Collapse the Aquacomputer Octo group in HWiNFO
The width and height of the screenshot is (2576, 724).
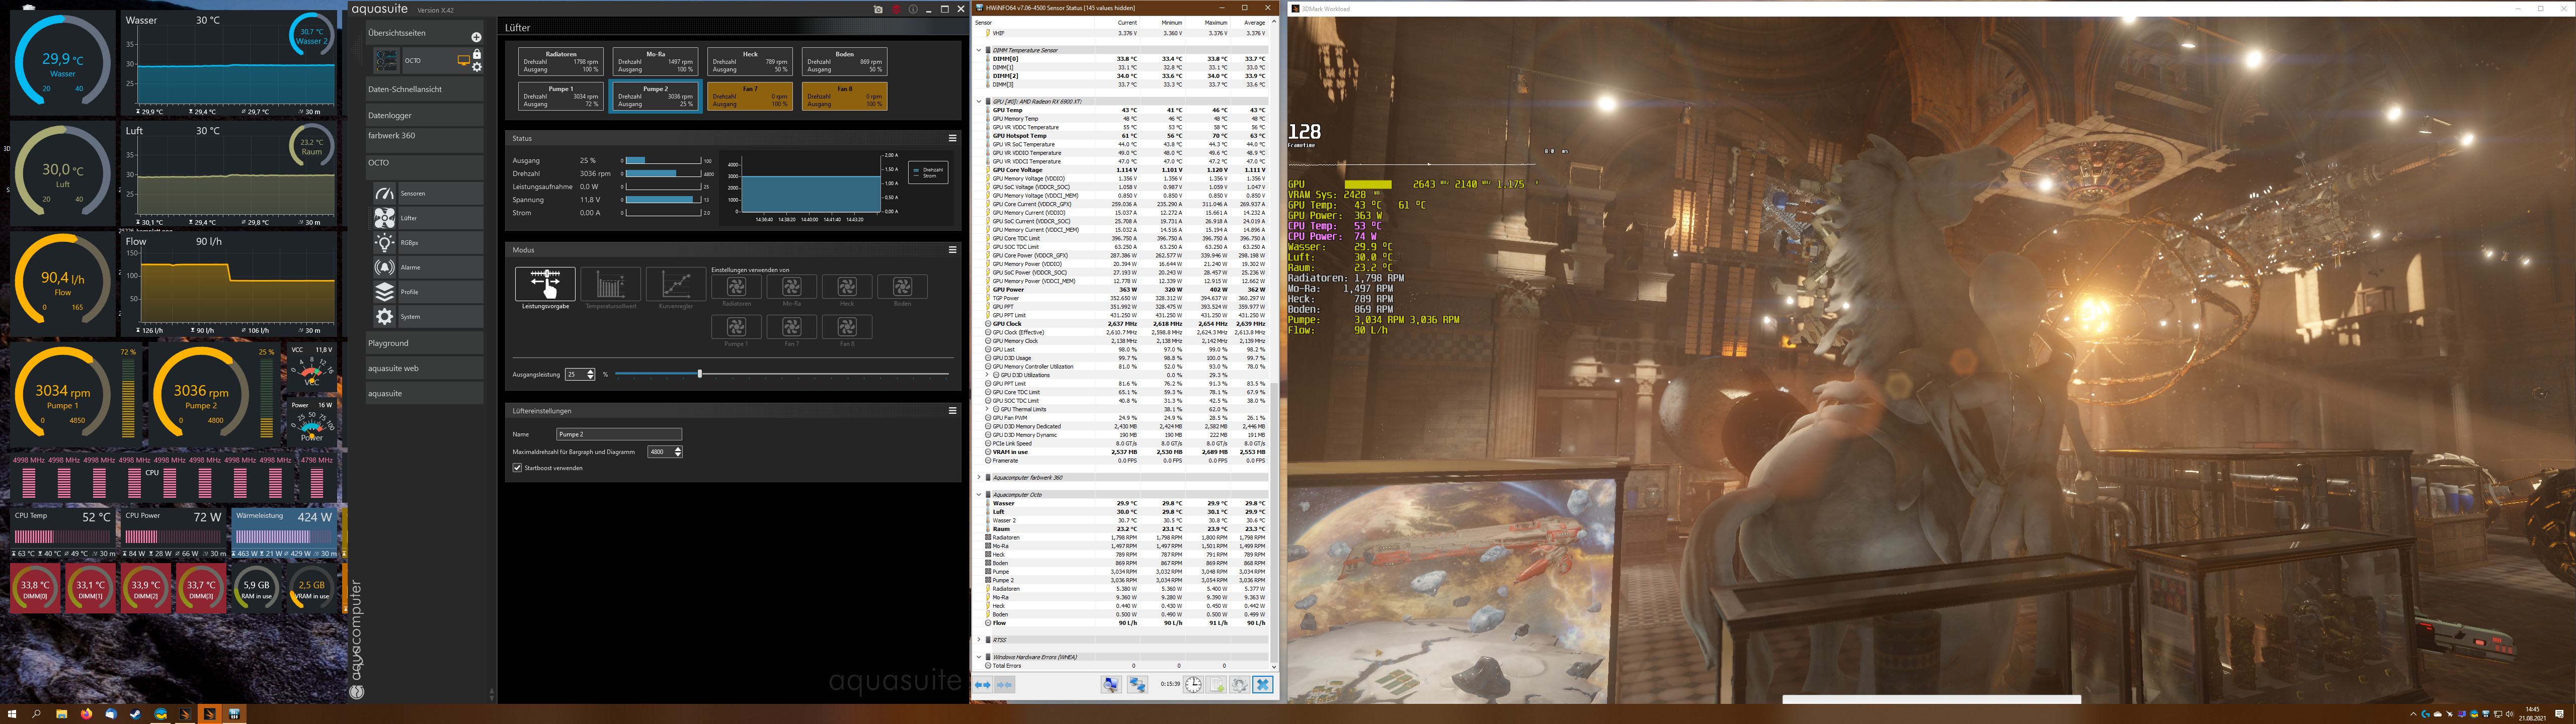(x=979, y=494)
